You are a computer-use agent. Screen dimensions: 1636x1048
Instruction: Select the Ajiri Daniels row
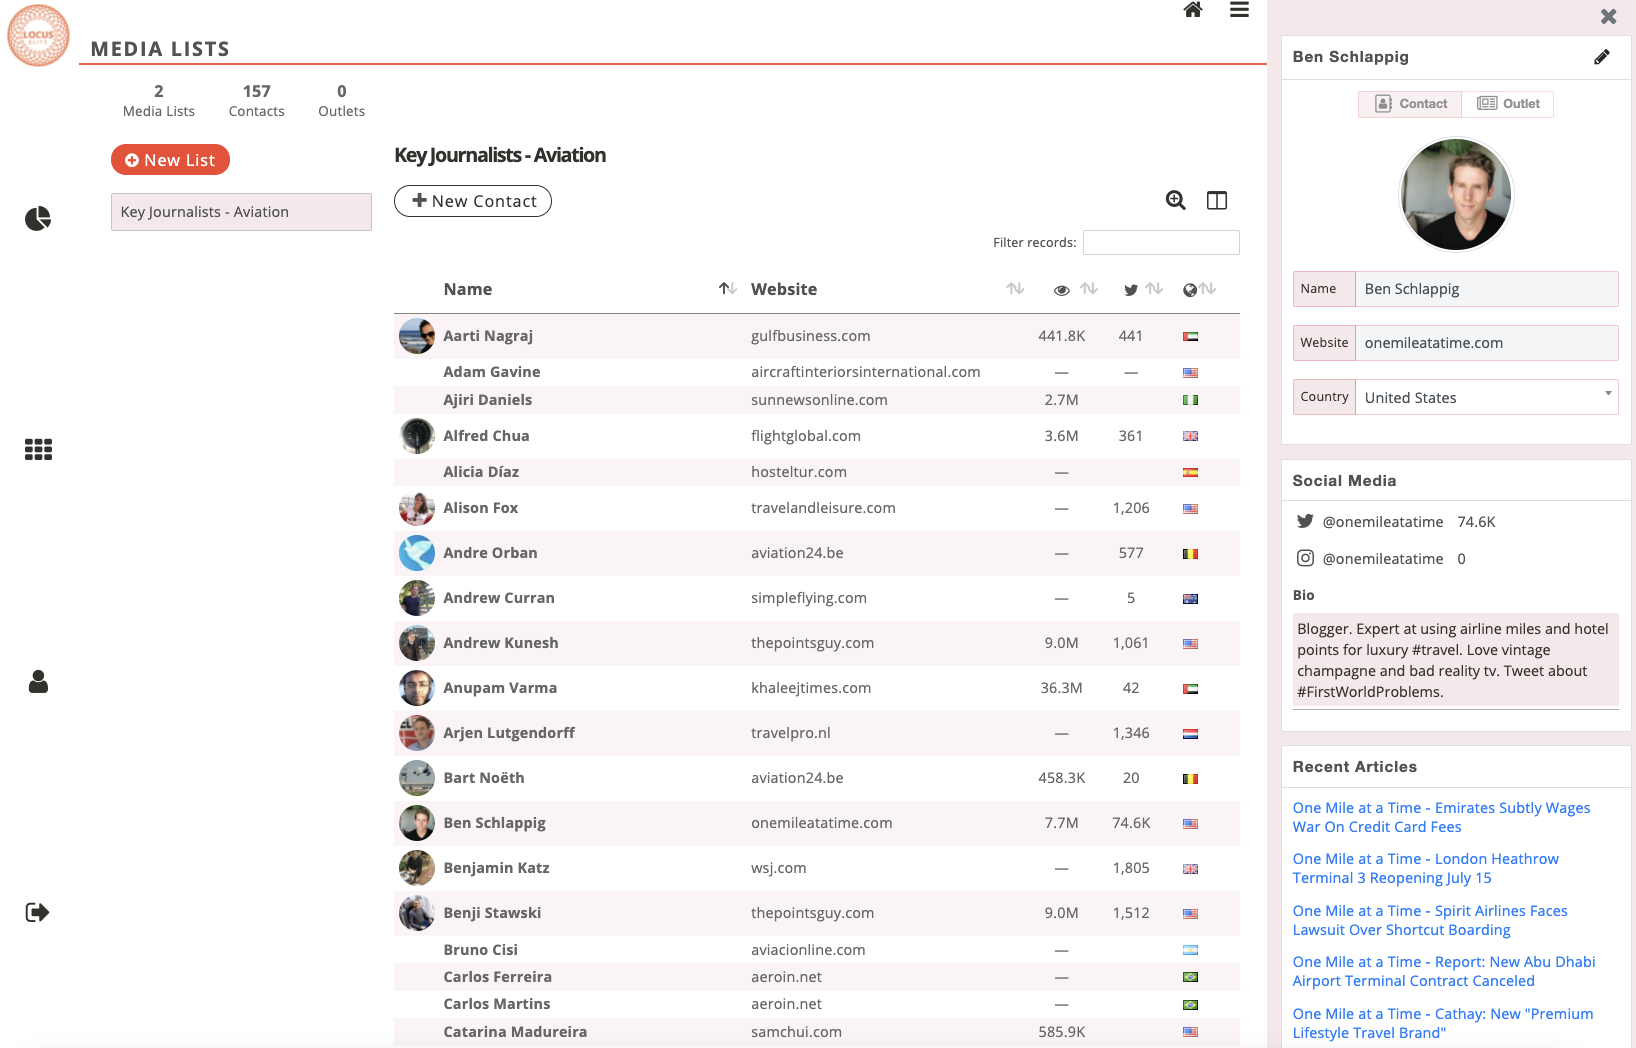tap(817, 400)
